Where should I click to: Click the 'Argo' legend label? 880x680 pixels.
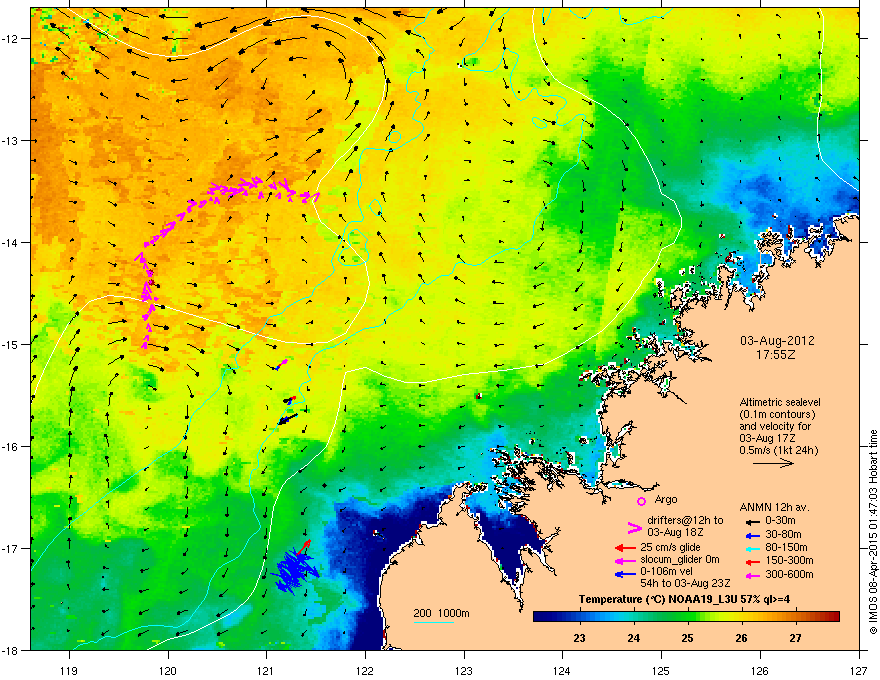click(666, 499)
